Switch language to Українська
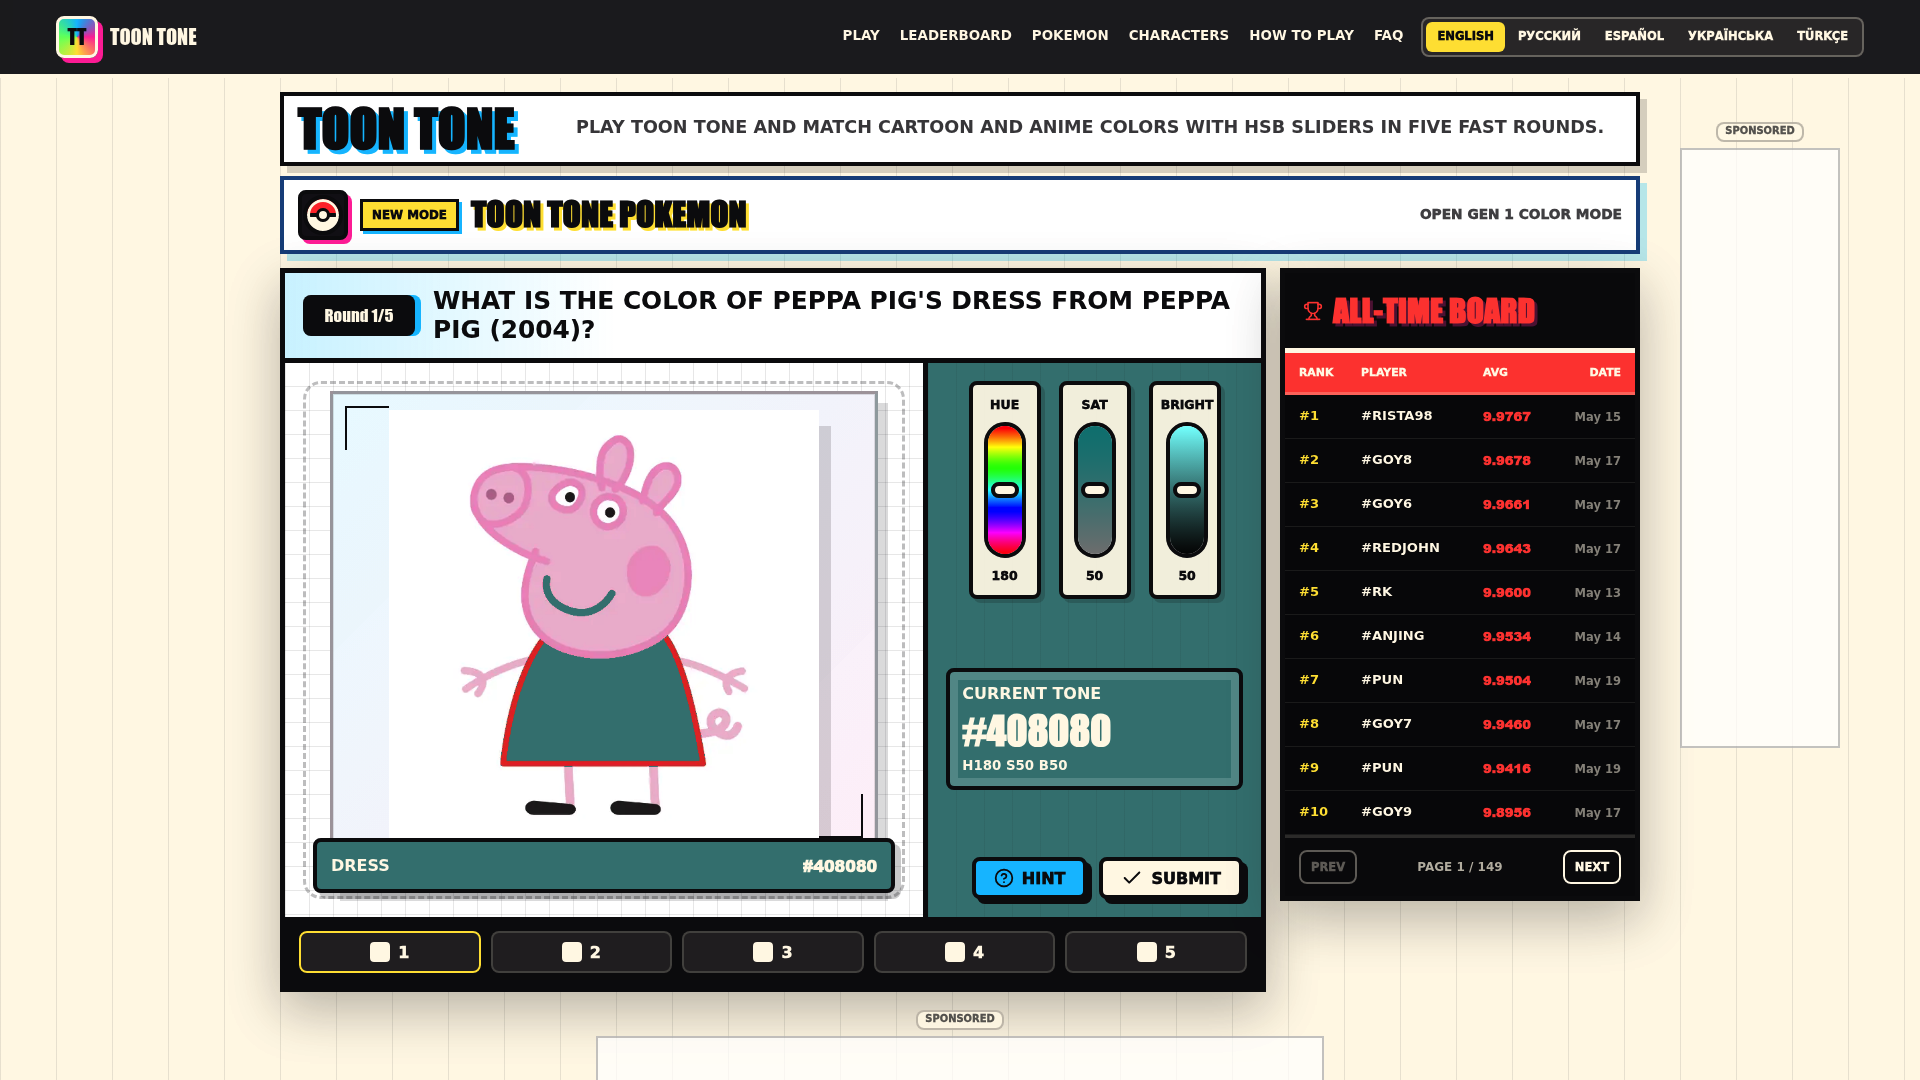This screenshot has height=1080, width=1920. (x=1730, y=36)
